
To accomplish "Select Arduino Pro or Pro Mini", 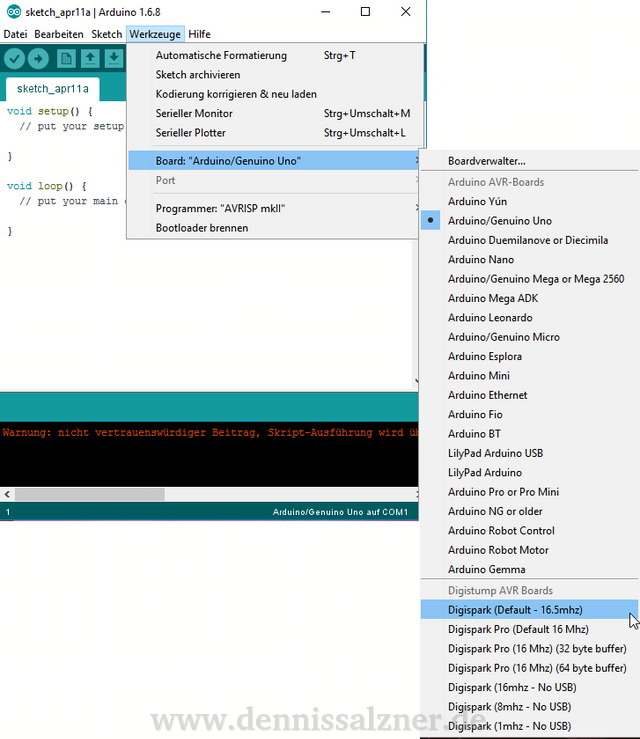I will 530,492.
